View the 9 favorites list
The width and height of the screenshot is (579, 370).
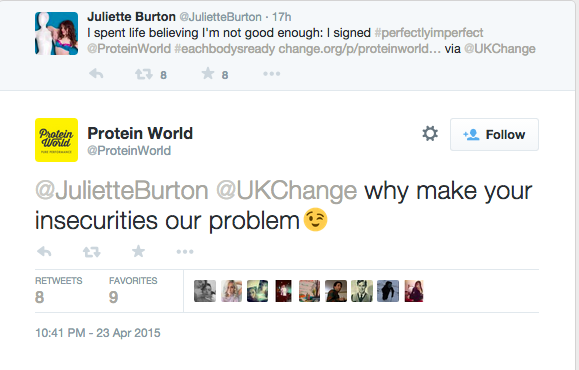coord(133,291)
